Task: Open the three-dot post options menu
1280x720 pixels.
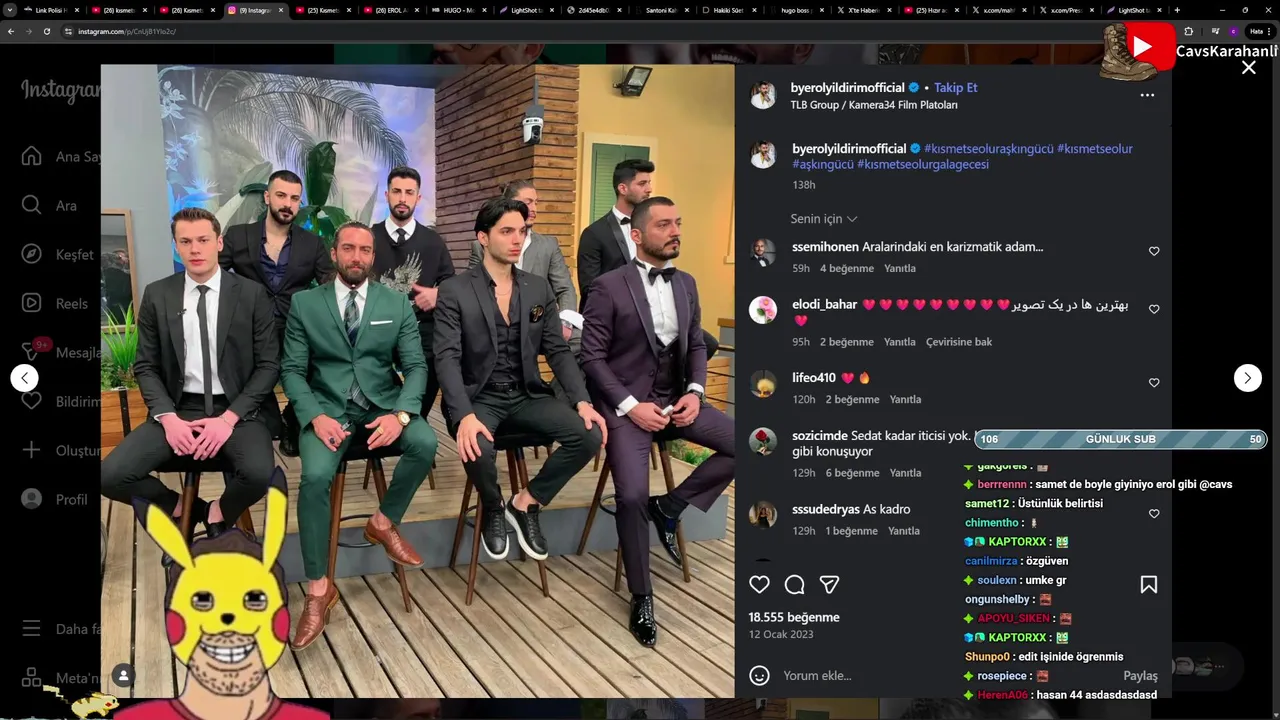Action: click(1147, 95)
